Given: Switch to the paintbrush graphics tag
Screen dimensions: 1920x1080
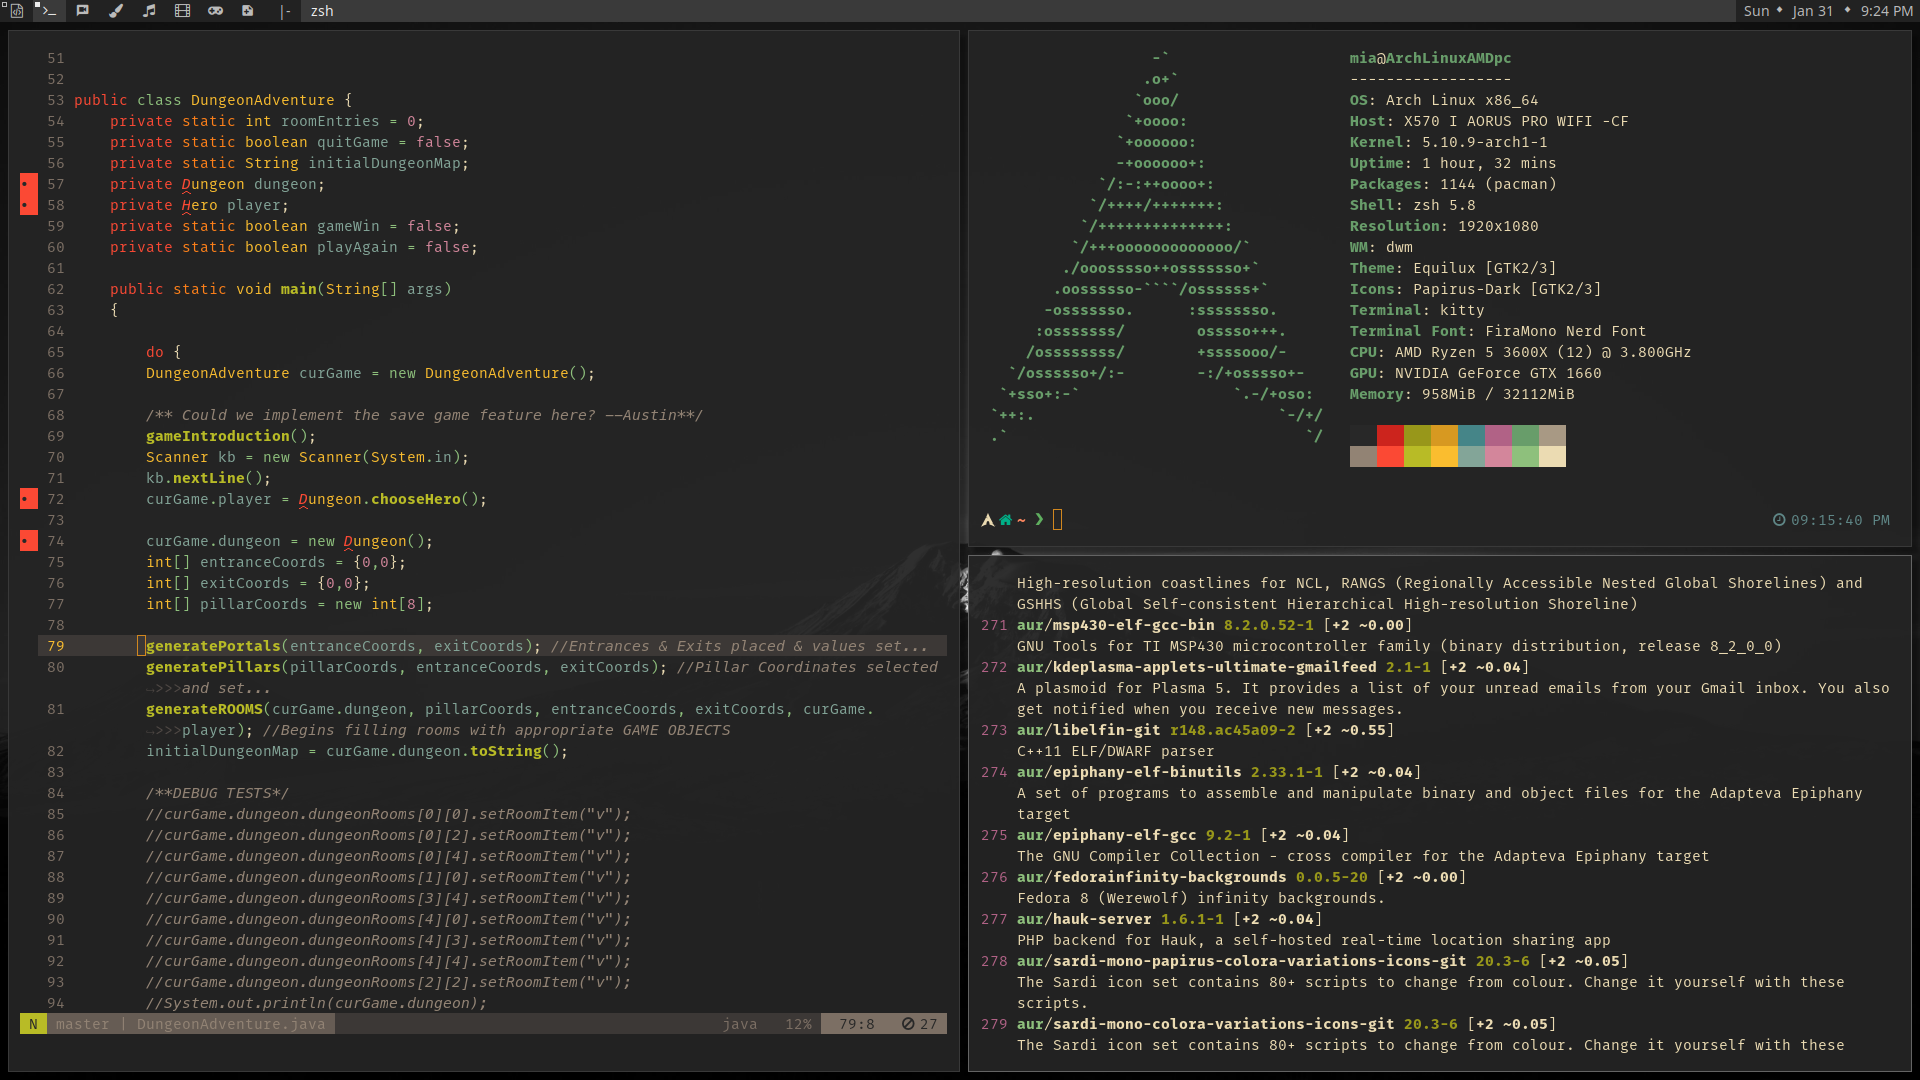Looking at the screenshot, I should click(x=116, y=11).
